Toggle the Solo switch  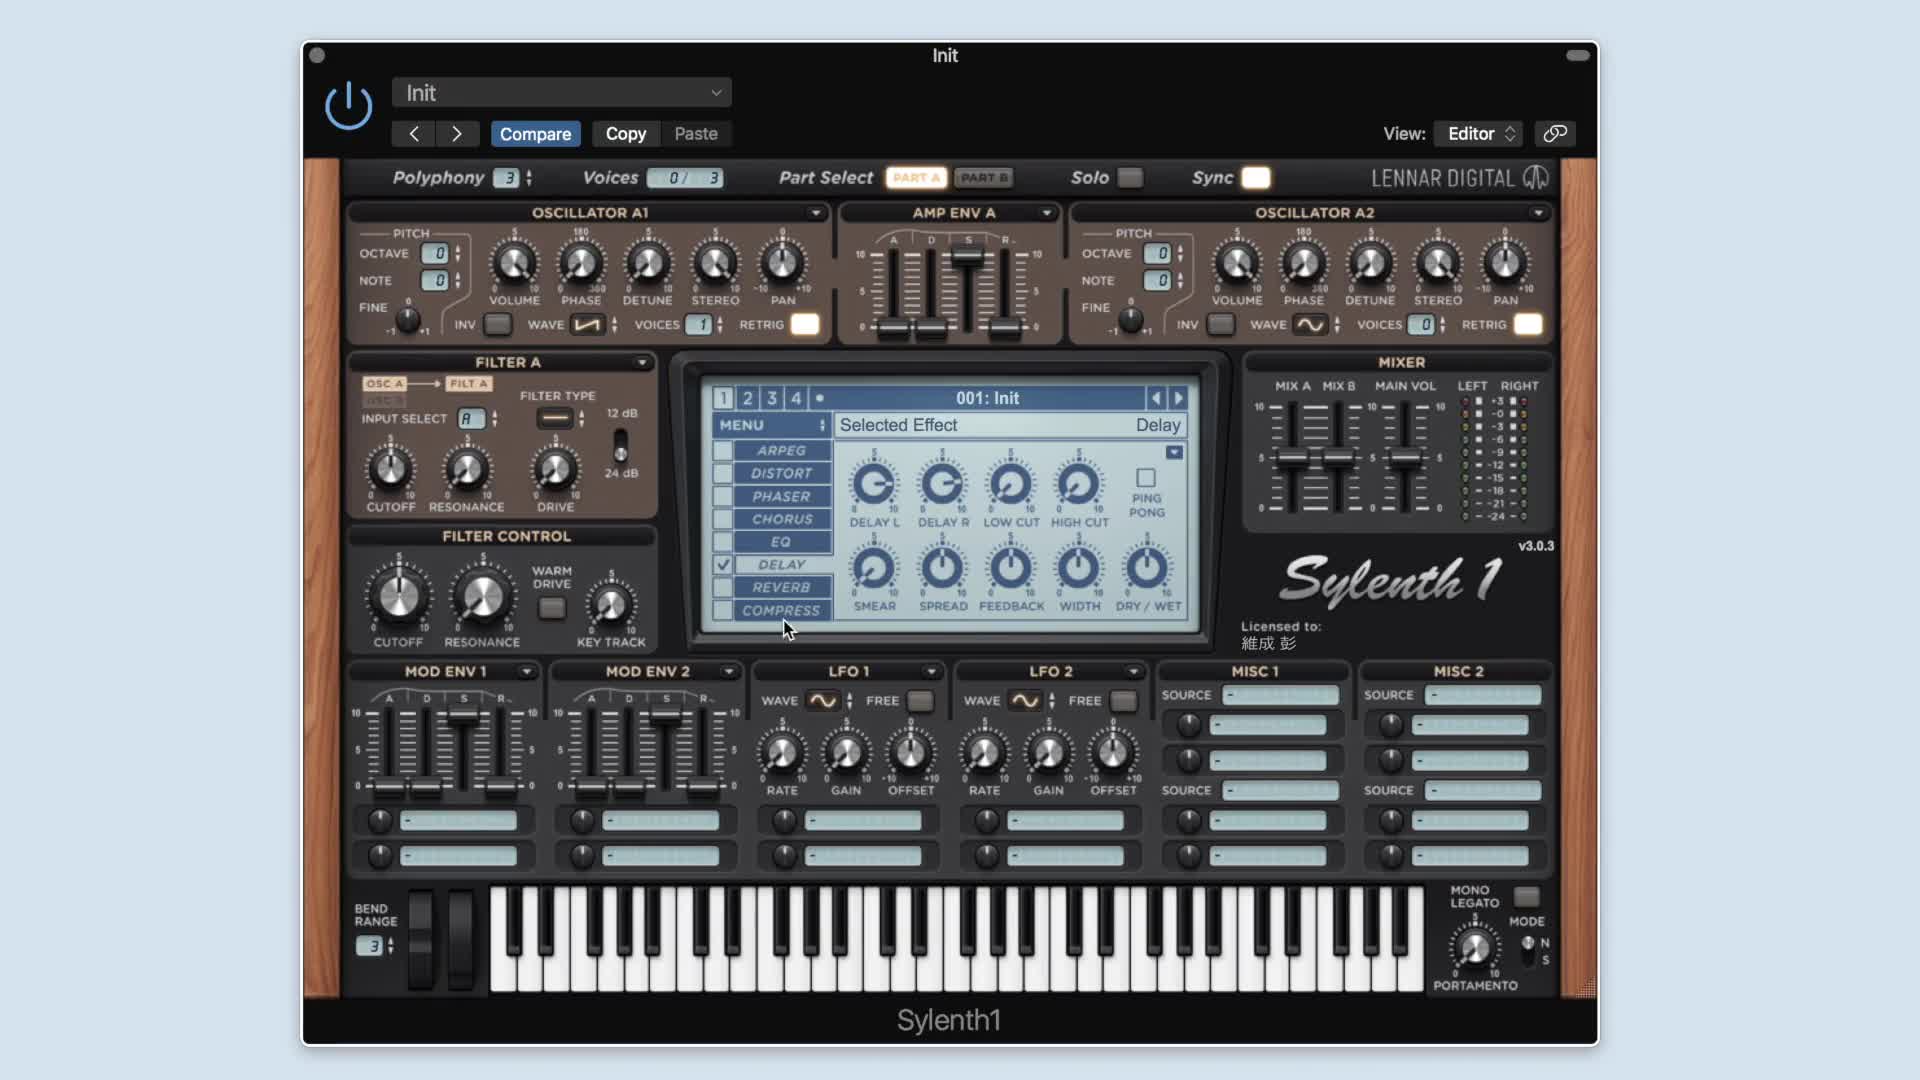pos(1130,178)
